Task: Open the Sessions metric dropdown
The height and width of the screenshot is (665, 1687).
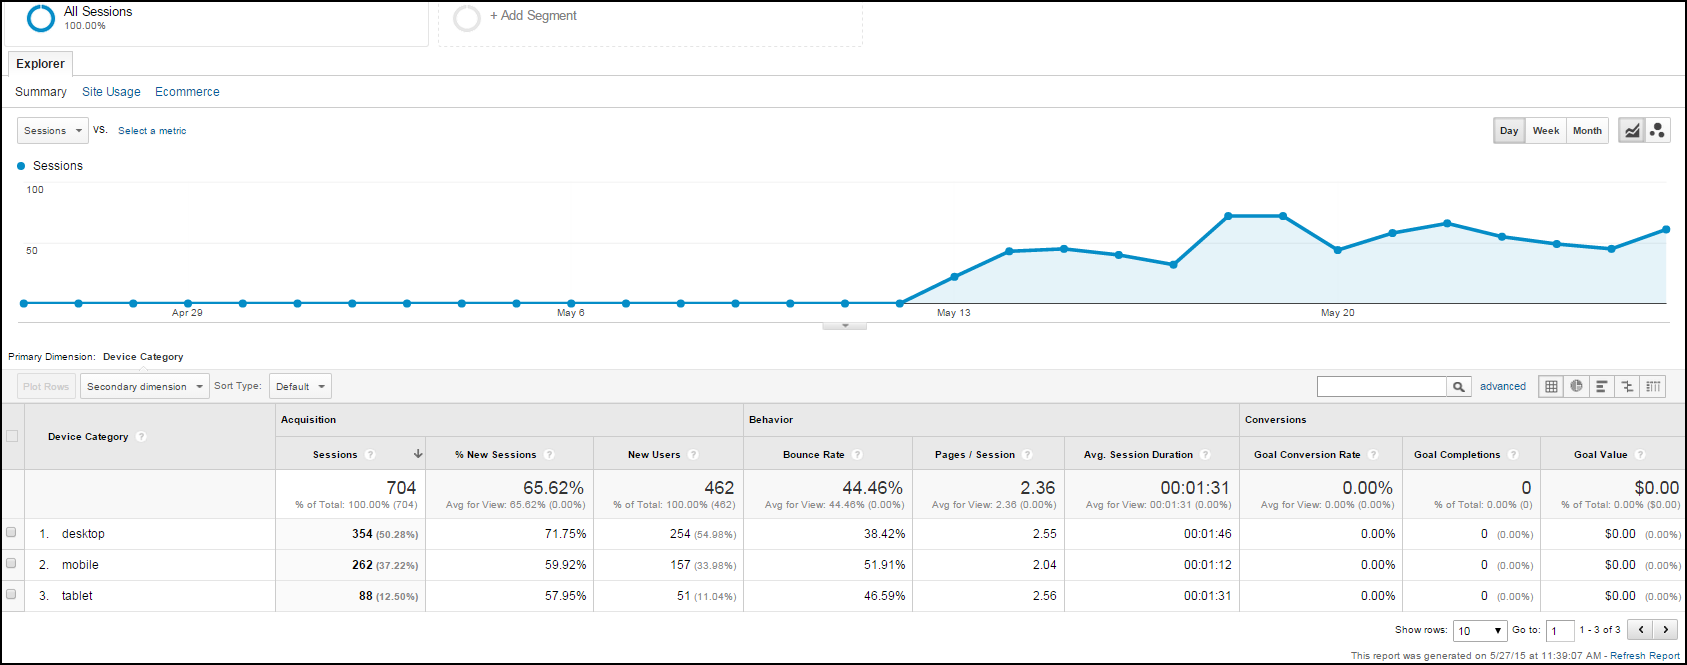Action: pyautogui.click(x=52, y=131)
